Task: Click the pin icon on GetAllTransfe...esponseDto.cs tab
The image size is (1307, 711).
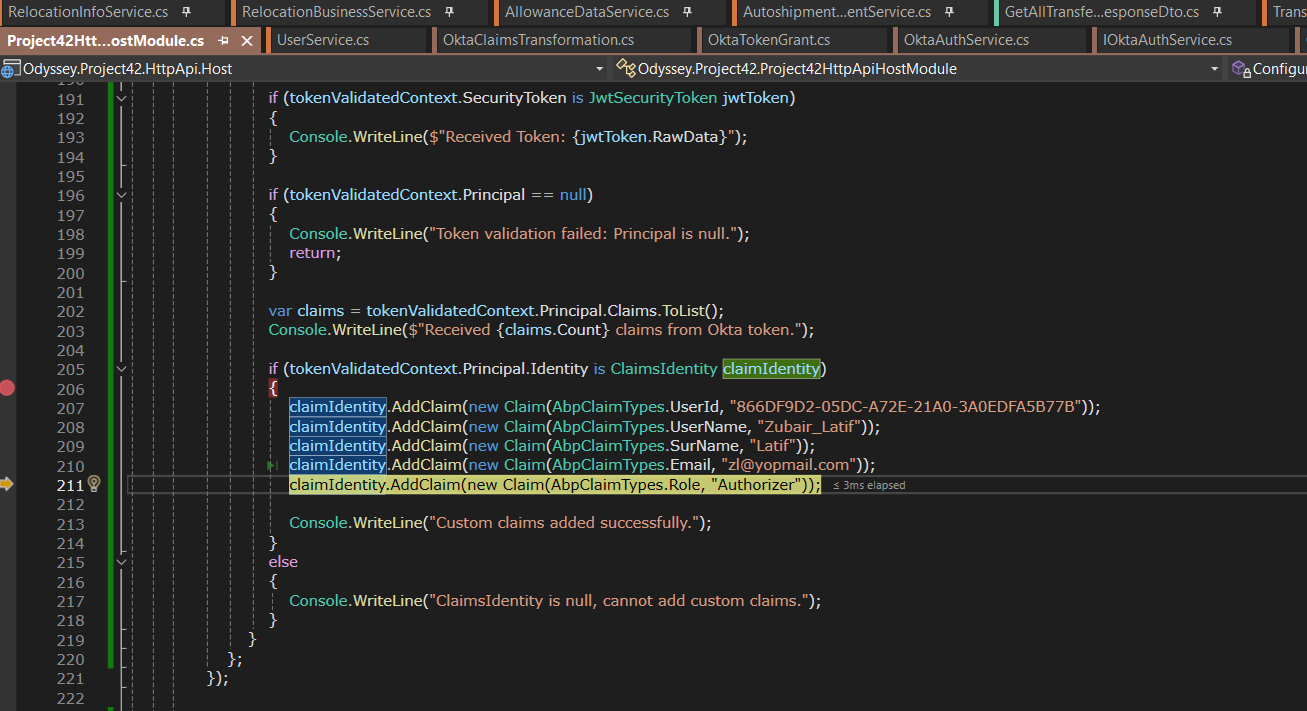Action: 1218,12
